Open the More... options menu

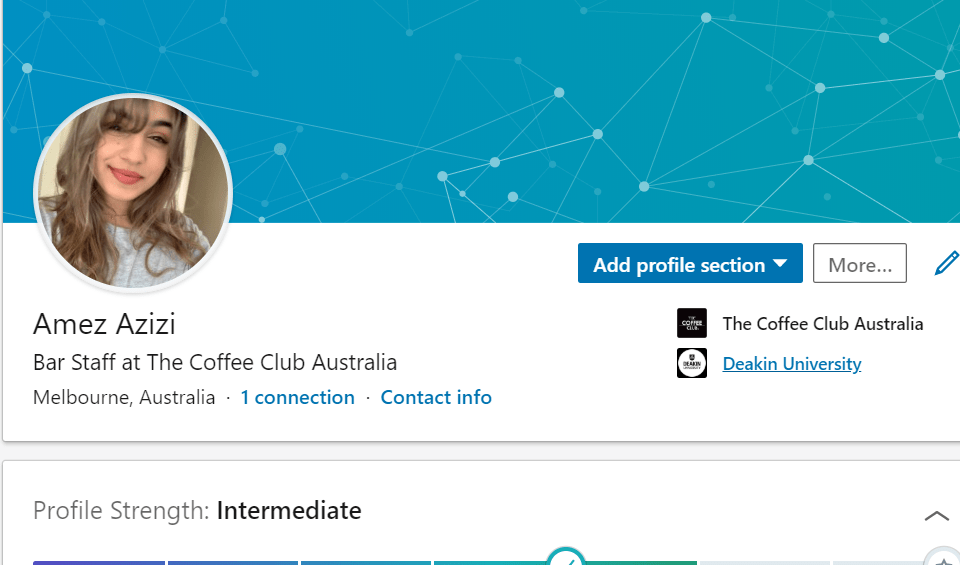[859, 264]
